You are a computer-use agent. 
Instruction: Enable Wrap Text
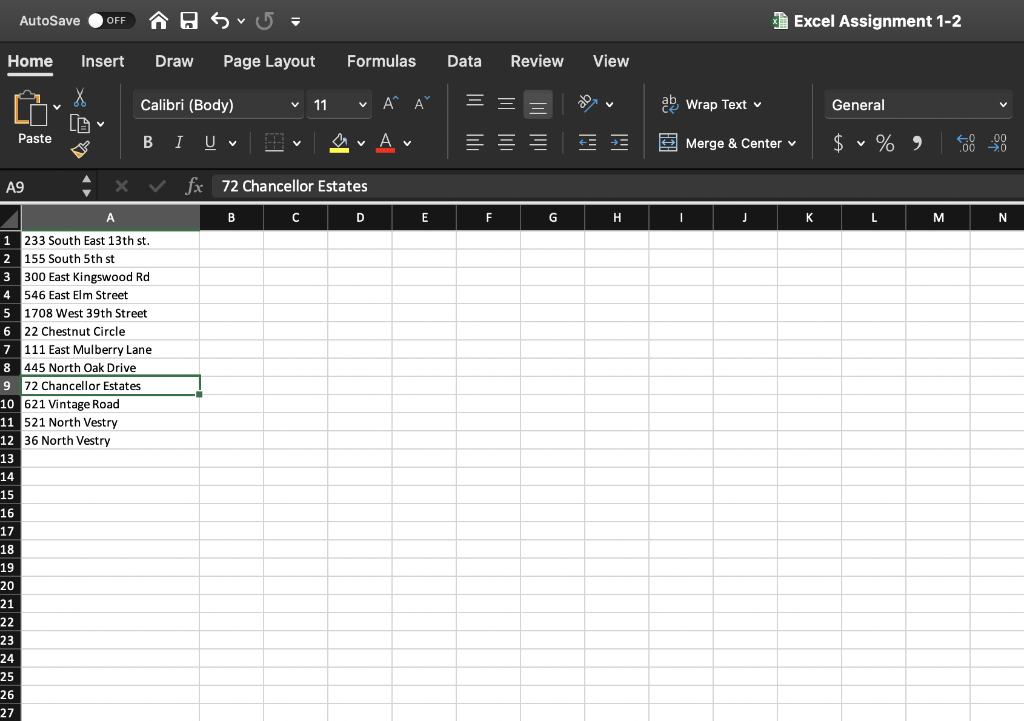tap(711, 104)
